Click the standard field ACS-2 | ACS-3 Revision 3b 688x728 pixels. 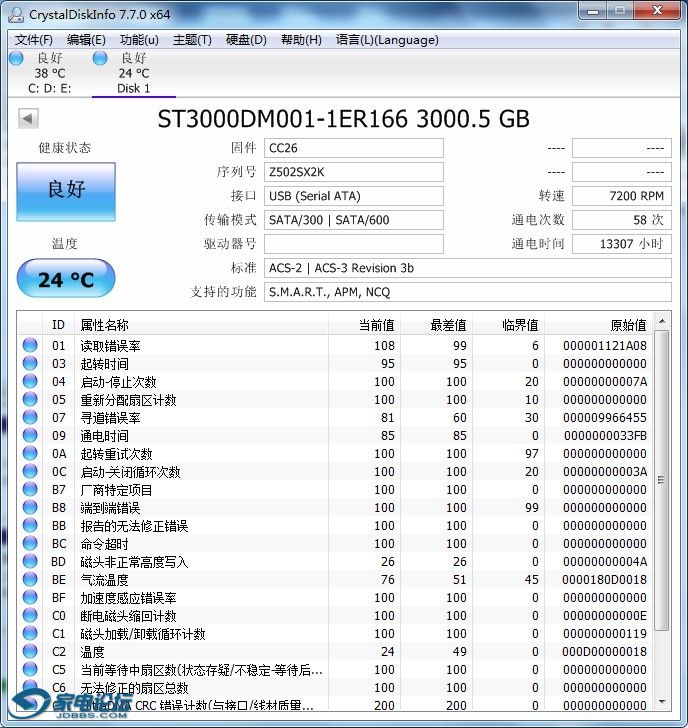click(467, 268)
